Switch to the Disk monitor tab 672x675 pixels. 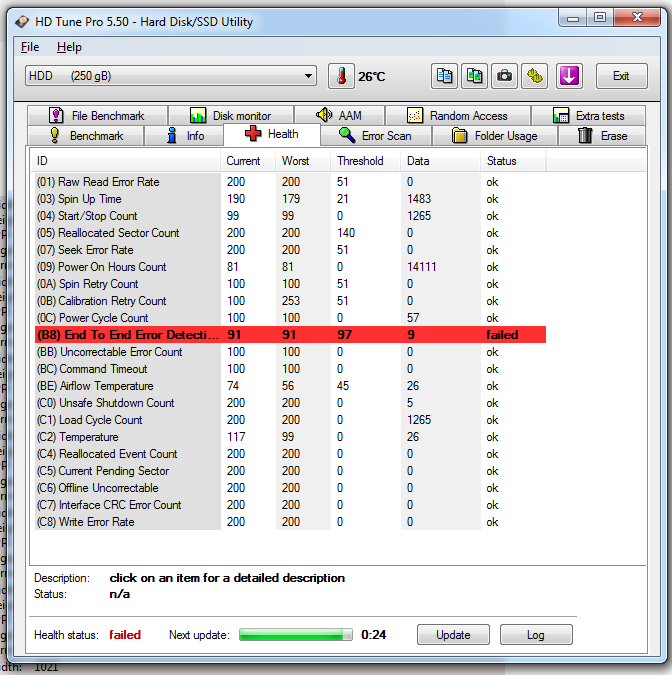(x=231, y=115)
